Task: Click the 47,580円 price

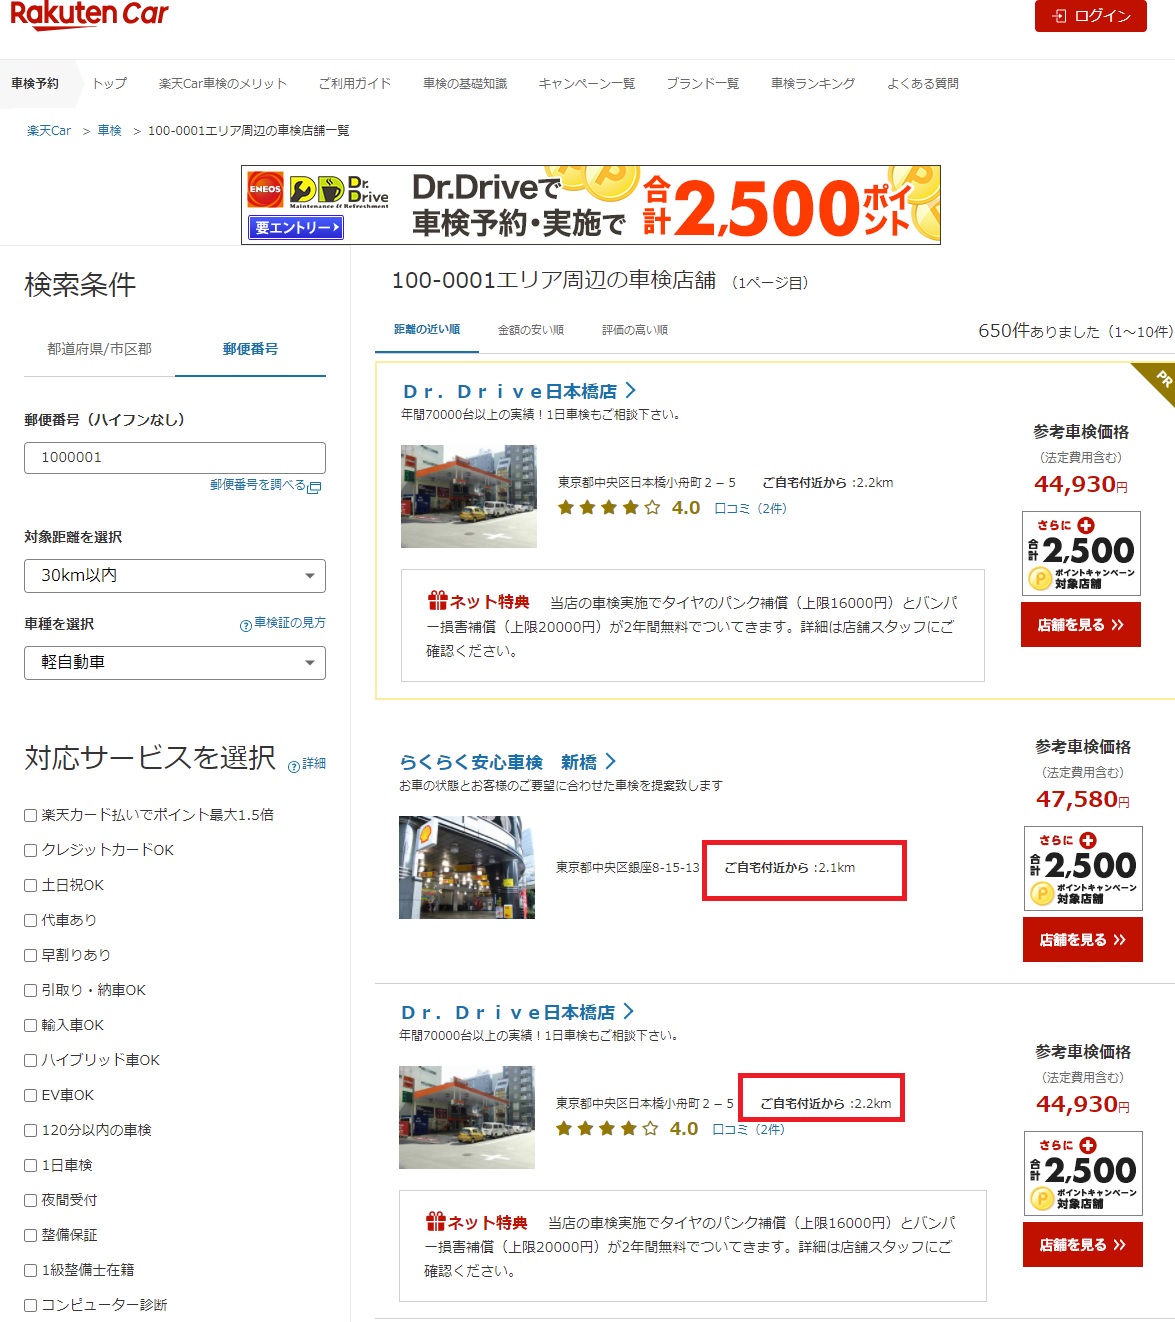Action: [1083, 800]
